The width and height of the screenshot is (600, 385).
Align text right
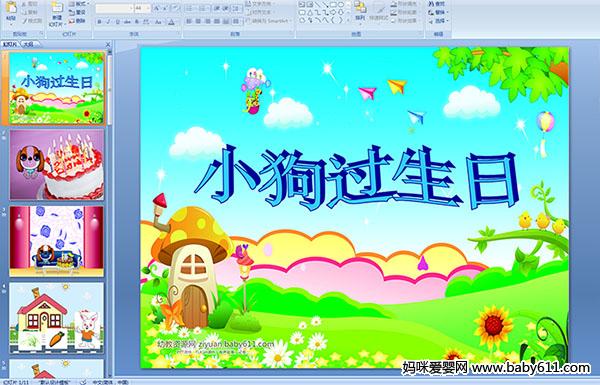tap(208, 21)
